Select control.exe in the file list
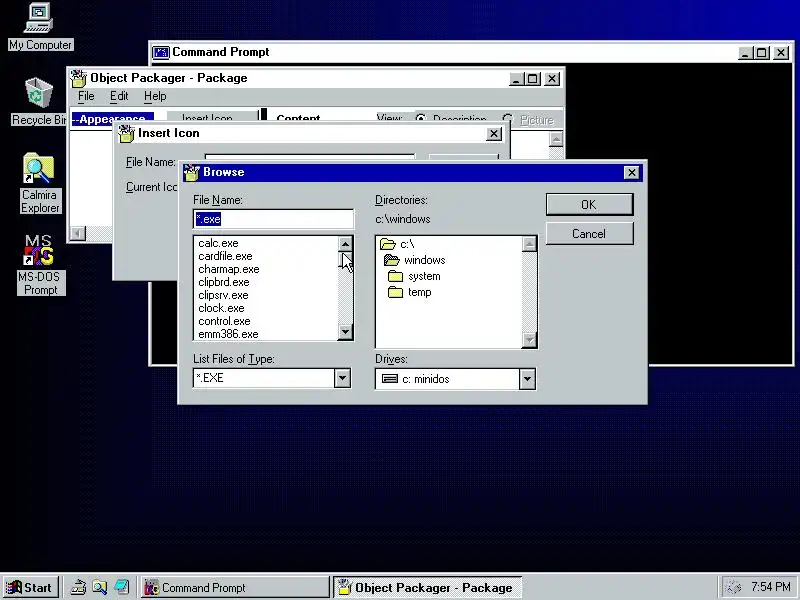The height and width of the screenshot is (600, 800). tap(224, 321)
